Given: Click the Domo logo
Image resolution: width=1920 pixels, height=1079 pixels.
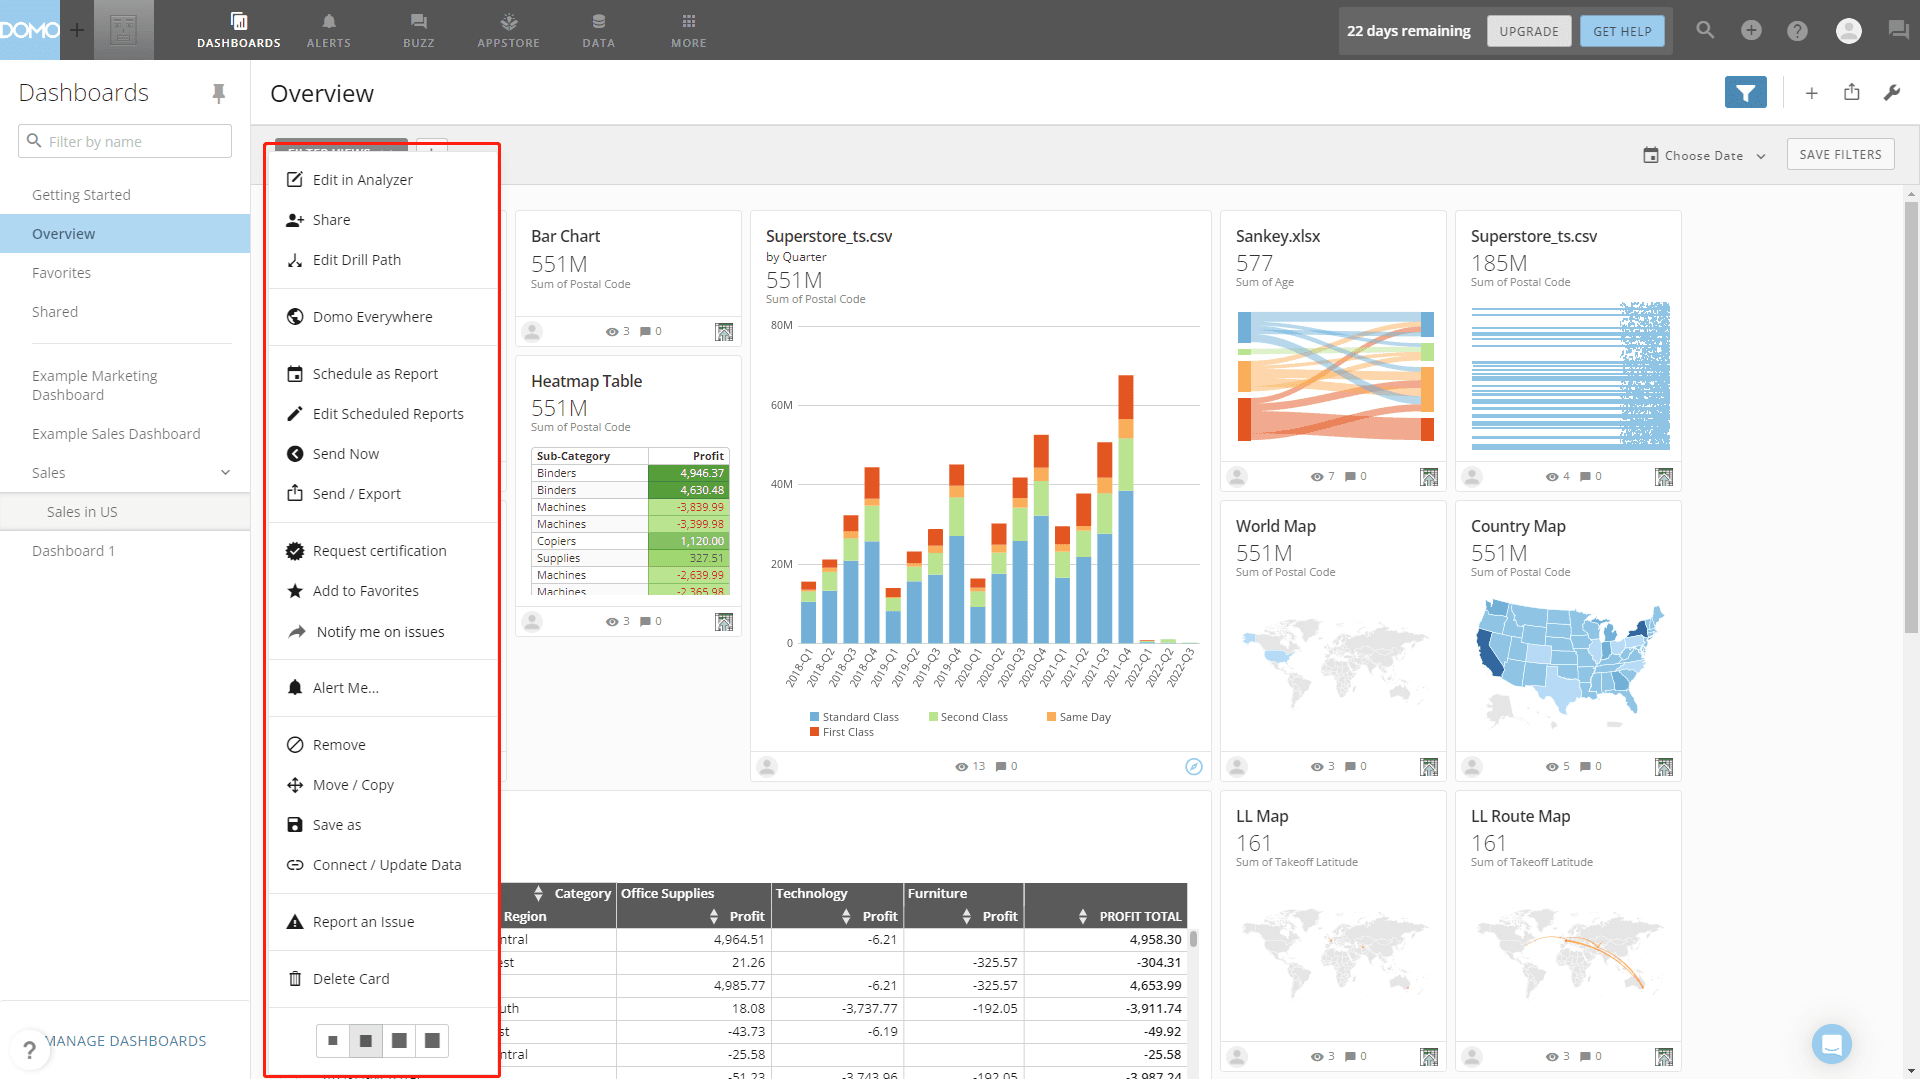Looking at the screenshot, I should click(30, 30).
